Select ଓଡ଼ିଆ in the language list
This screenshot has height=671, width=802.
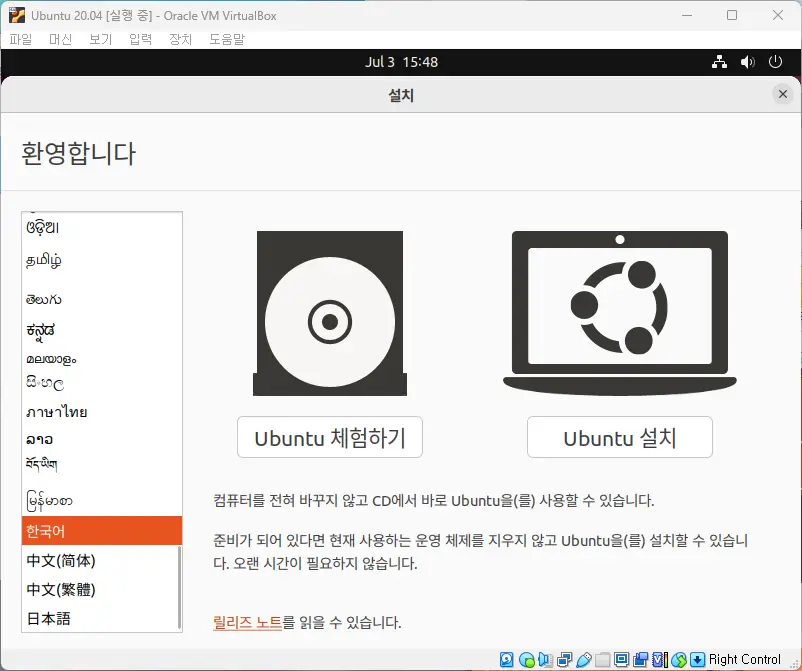click(102, 227)
